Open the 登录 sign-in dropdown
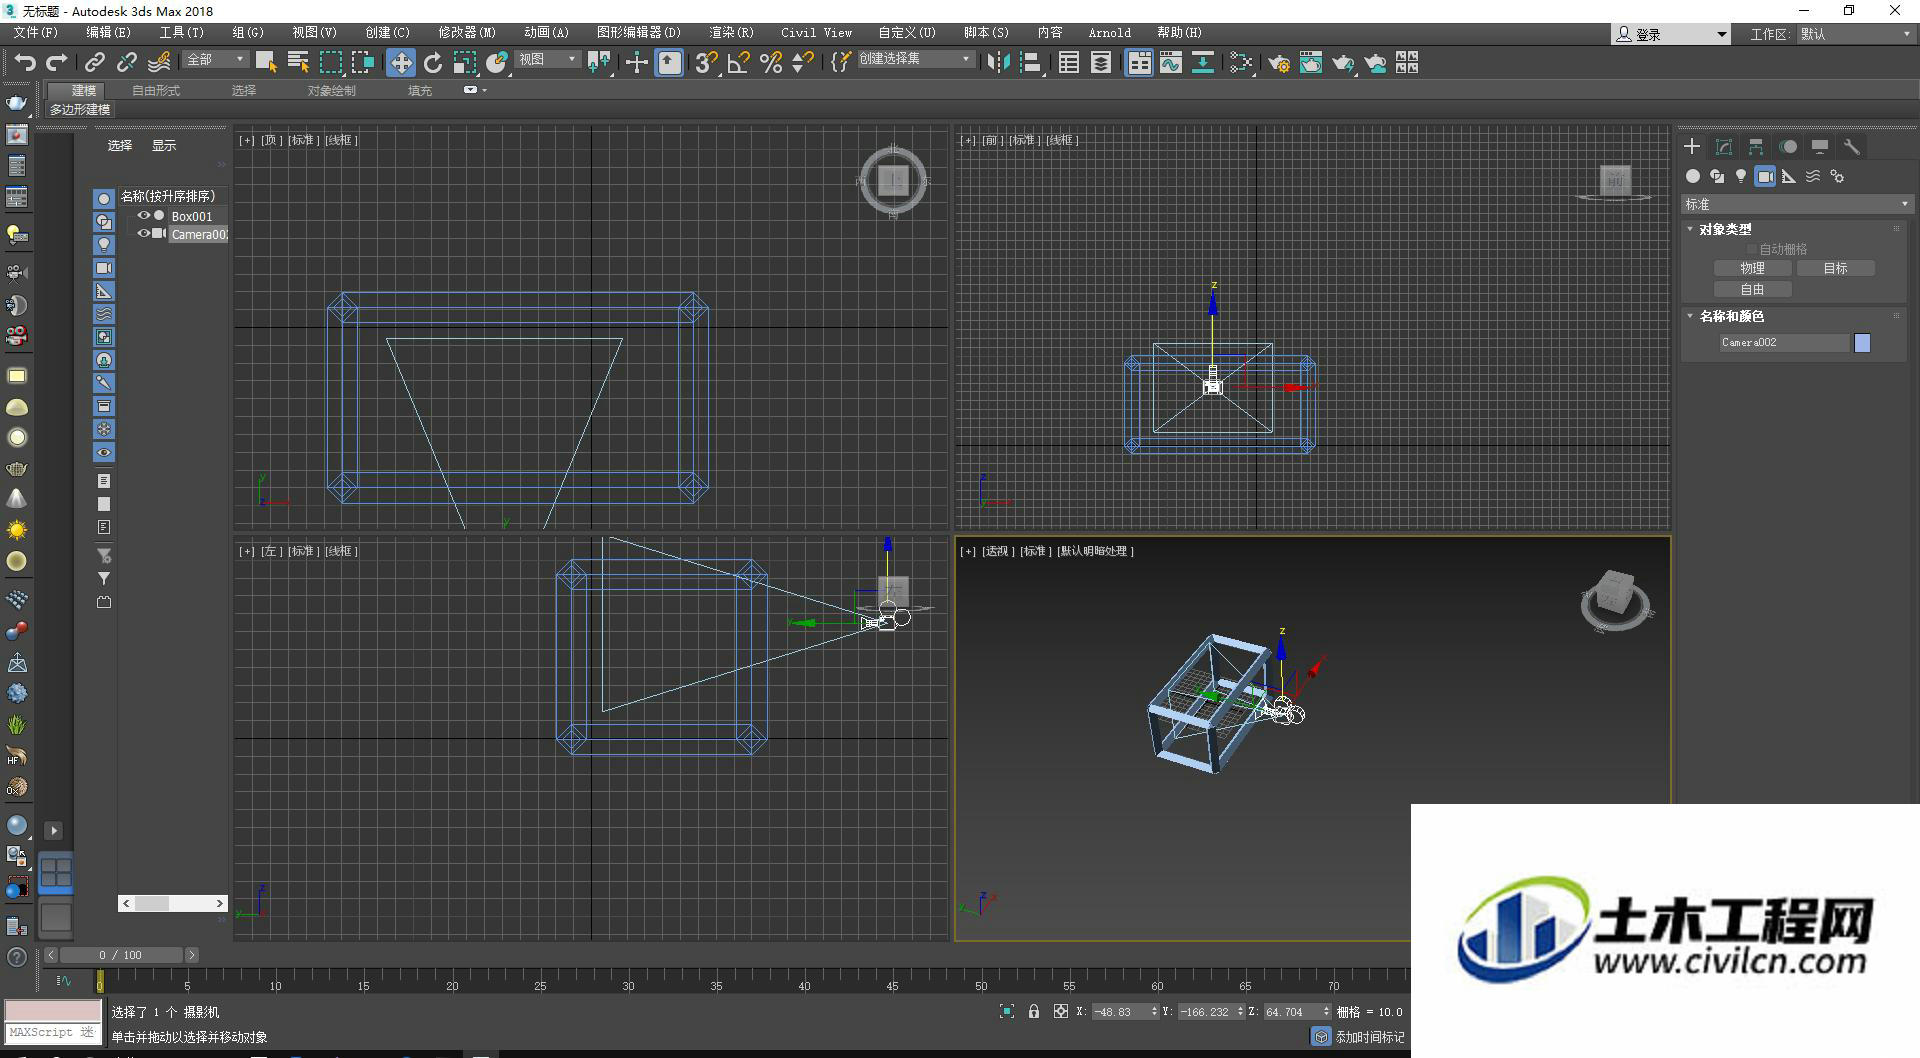Viewport: 1920px width, 1058px height. point(1670,34)
